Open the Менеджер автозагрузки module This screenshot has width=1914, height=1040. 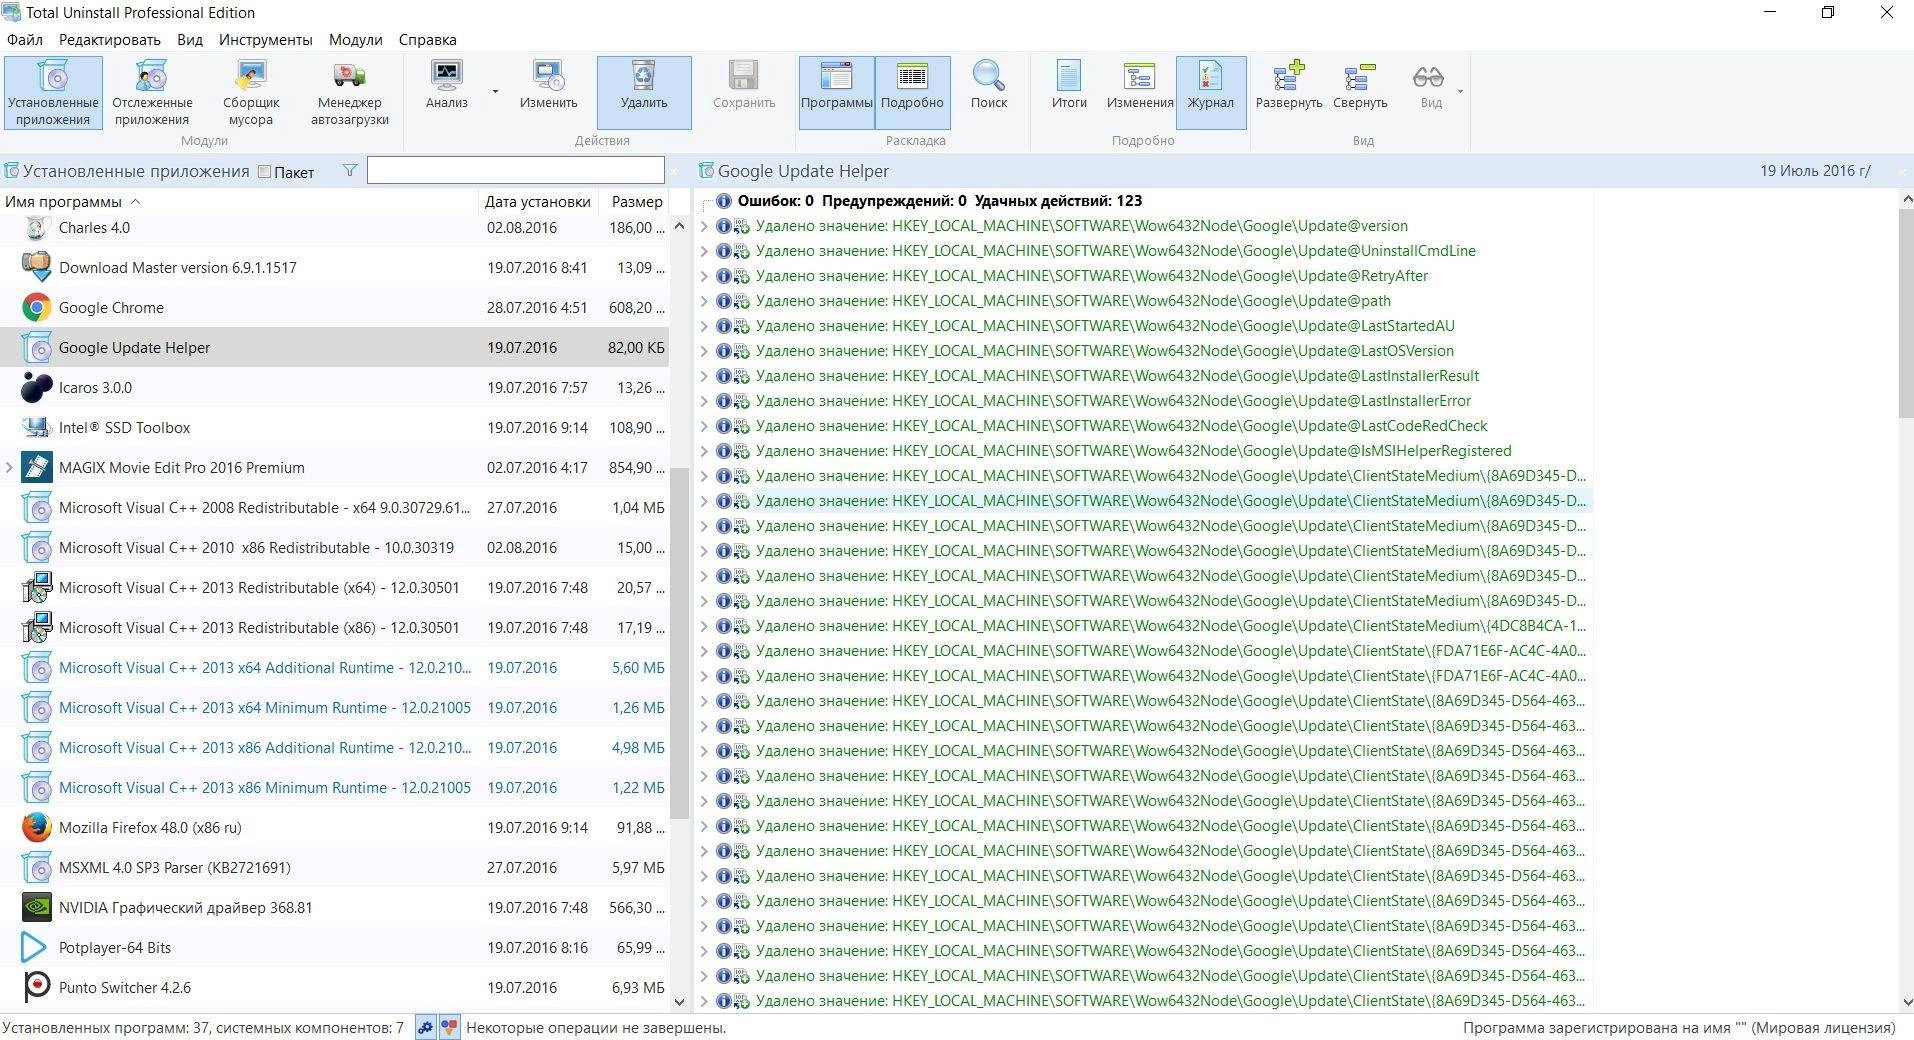[x=349, y=92]
